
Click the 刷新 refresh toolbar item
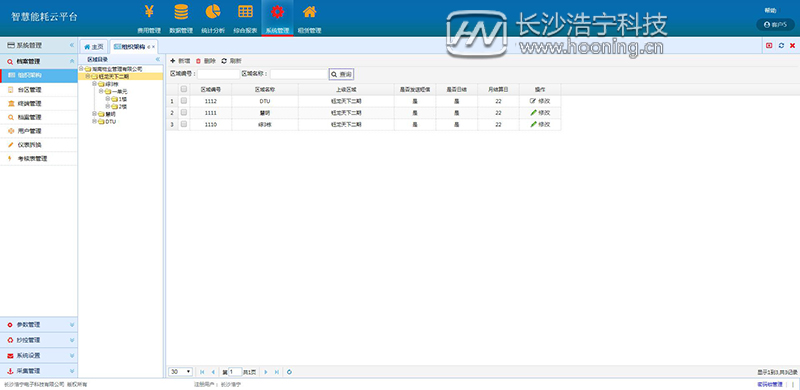click(x=231, y=61)
